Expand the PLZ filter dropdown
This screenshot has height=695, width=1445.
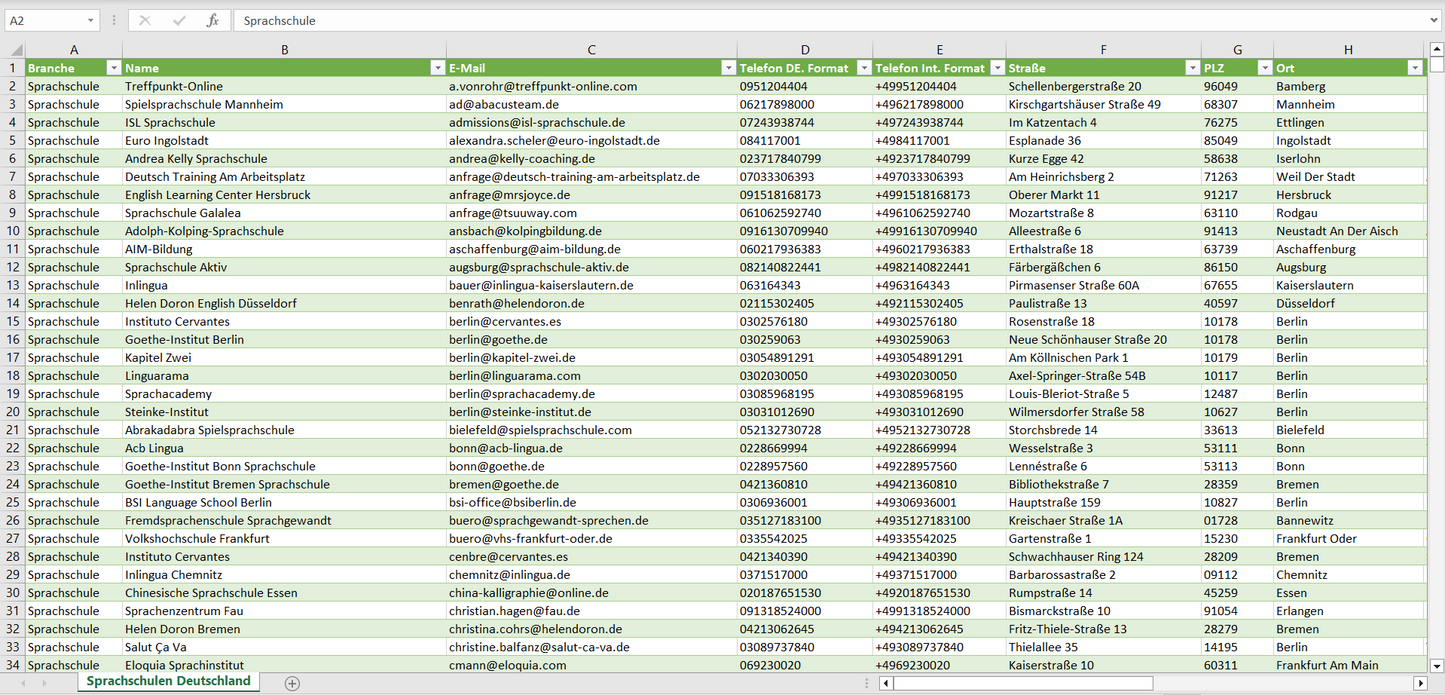[x=1264, y=68]
